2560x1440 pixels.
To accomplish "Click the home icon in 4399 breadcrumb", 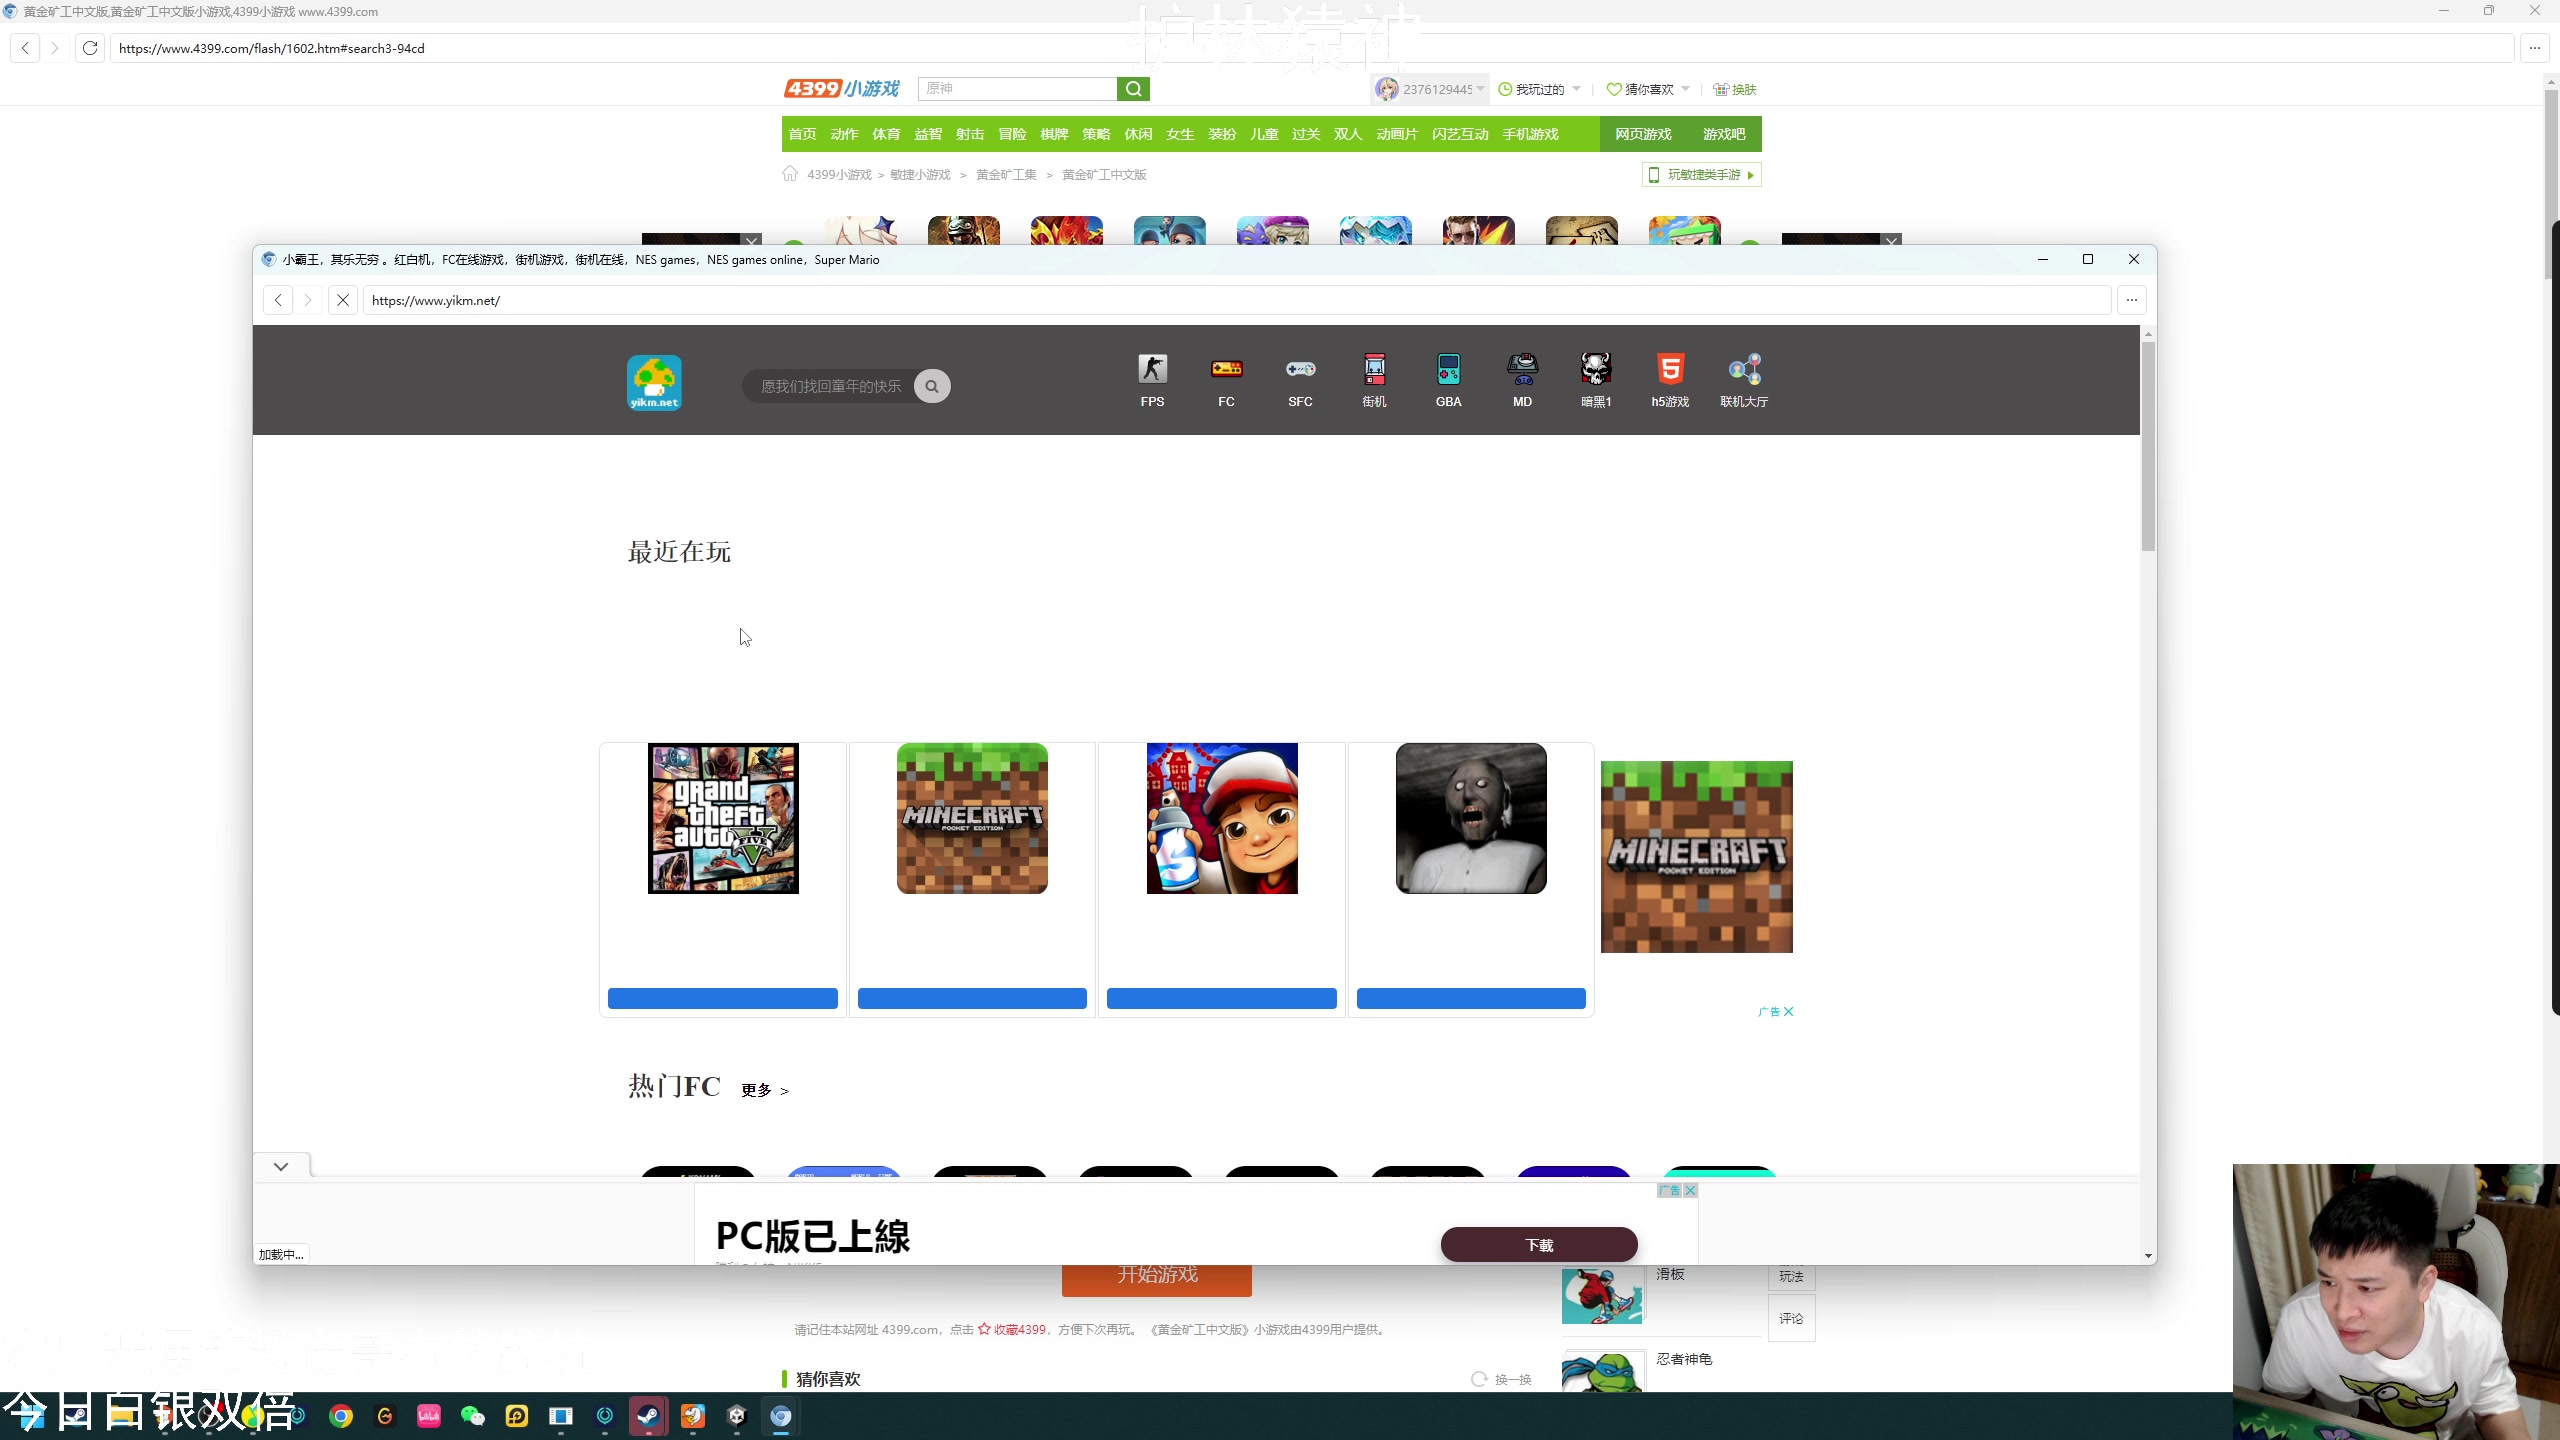I will 790,174.
